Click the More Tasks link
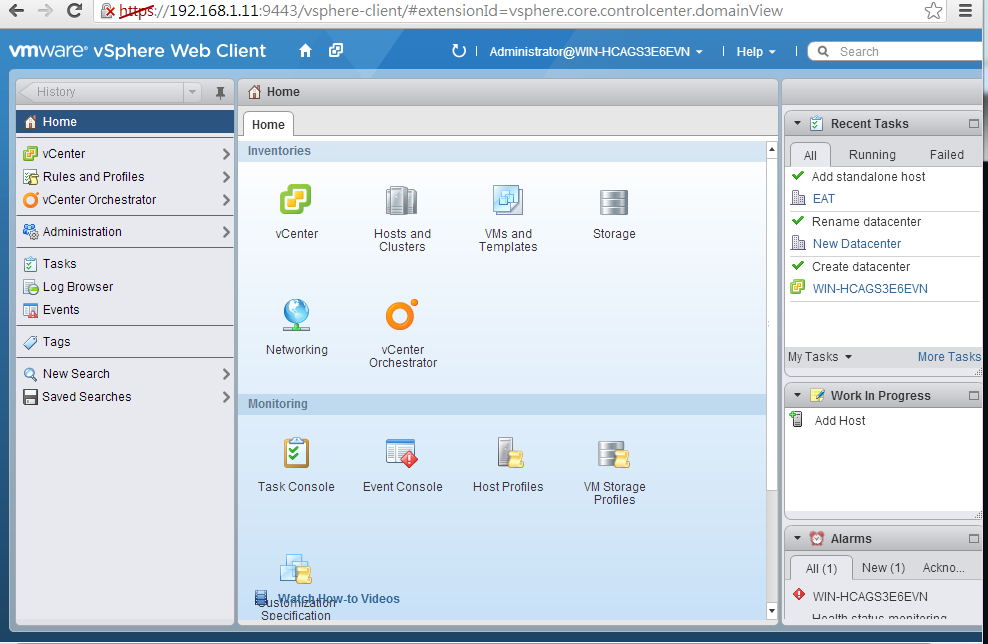This screenshot has width=988, height=644. [949, 357]
